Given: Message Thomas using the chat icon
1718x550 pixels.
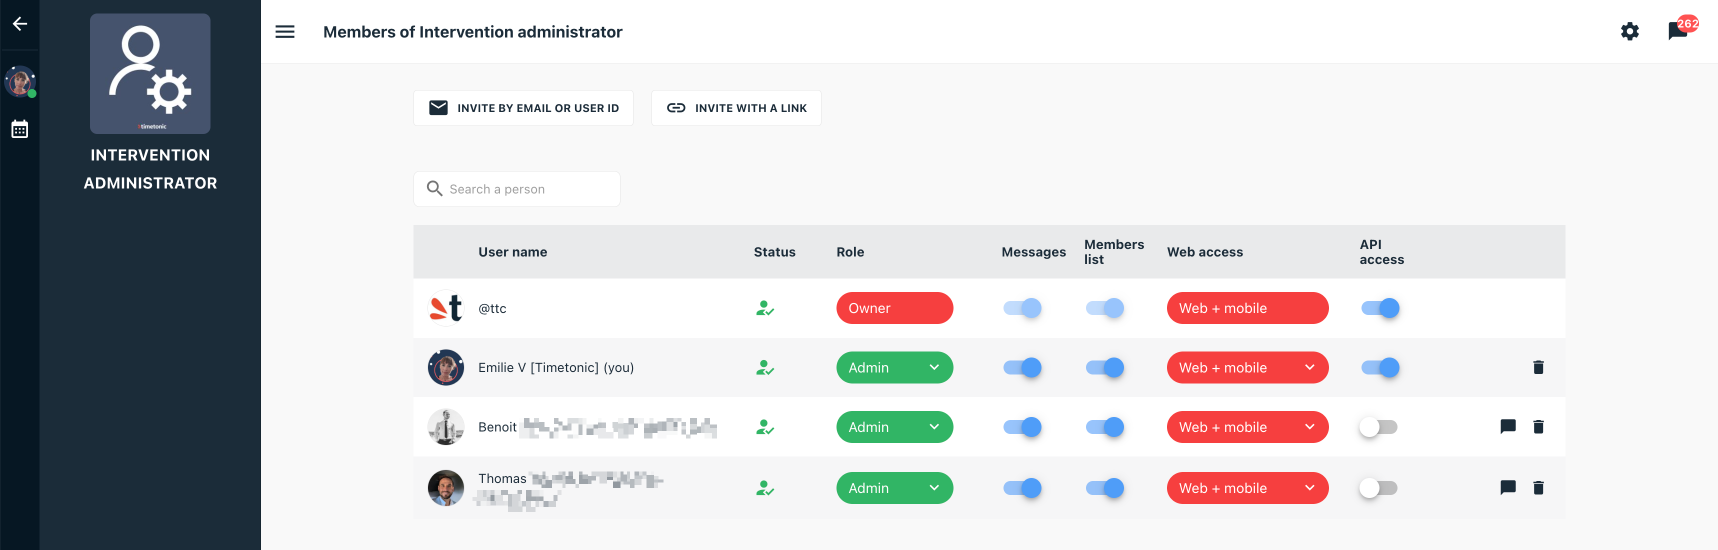Looking at the screenshot, I should tap(1508, 488).
